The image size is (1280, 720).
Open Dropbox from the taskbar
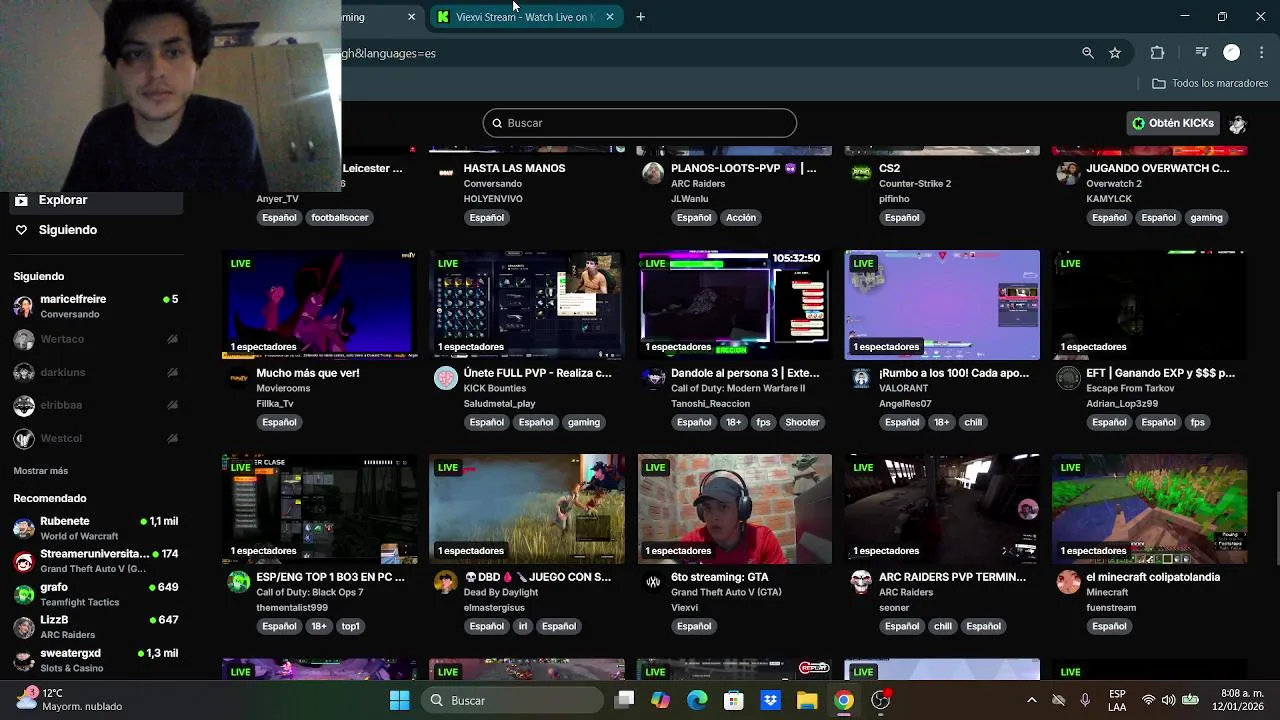click(x=770, y=700)
